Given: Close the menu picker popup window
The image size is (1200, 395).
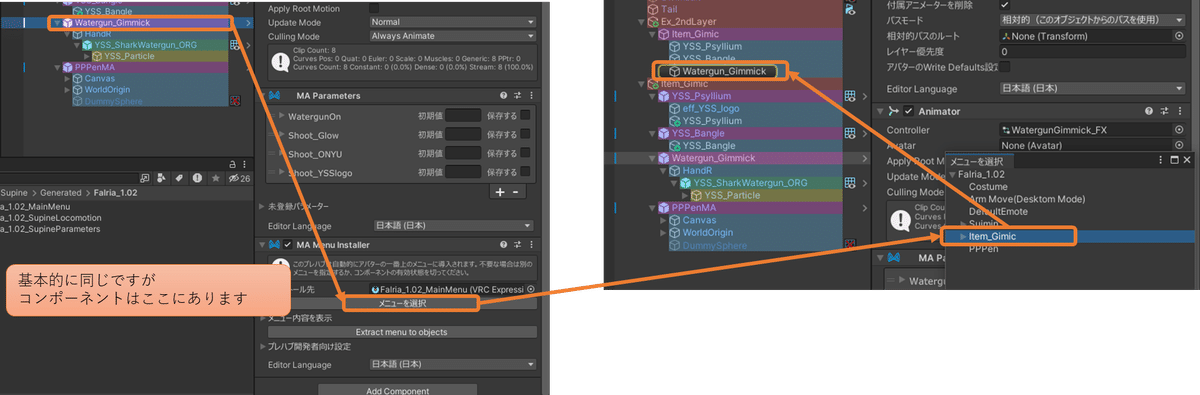Looking at the screenshot, I should 1187,161.
